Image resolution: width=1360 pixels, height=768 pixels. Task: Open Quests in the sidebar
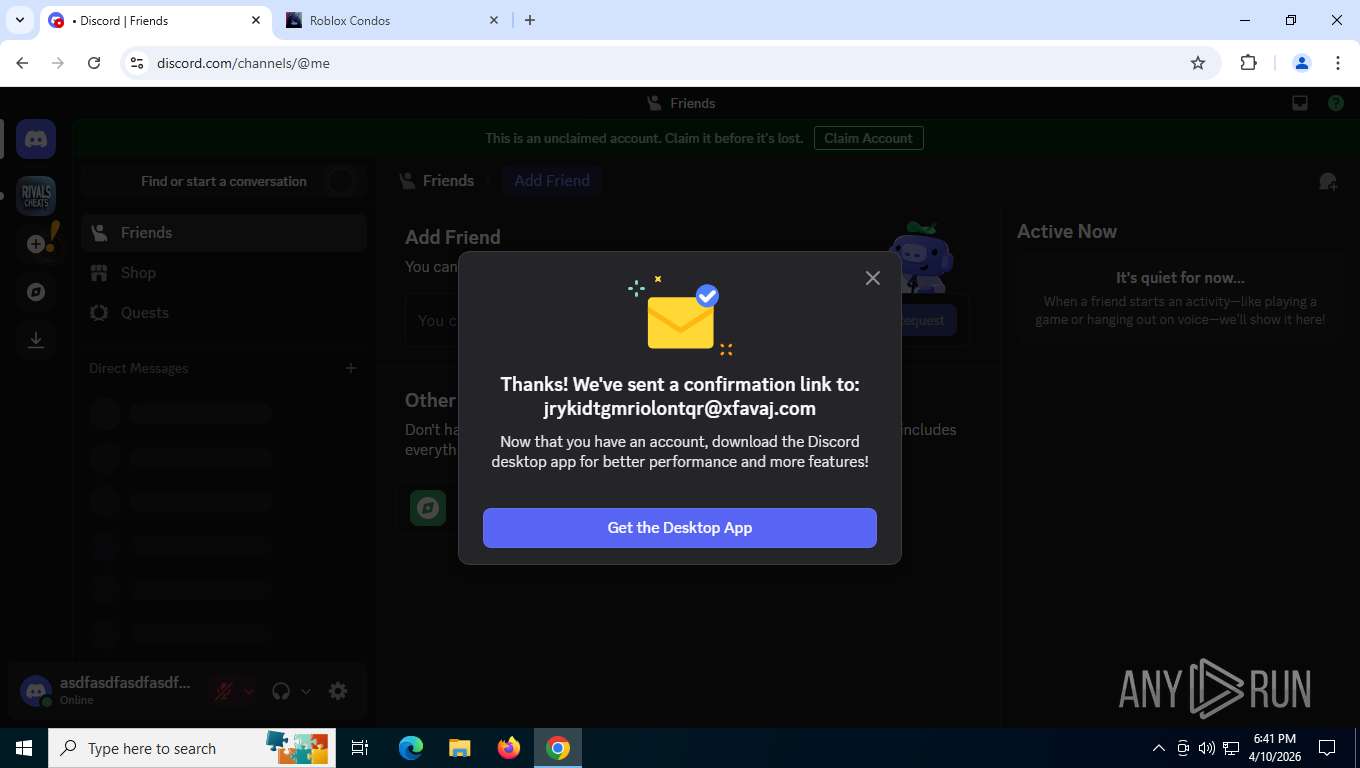[x=224, y=313]
